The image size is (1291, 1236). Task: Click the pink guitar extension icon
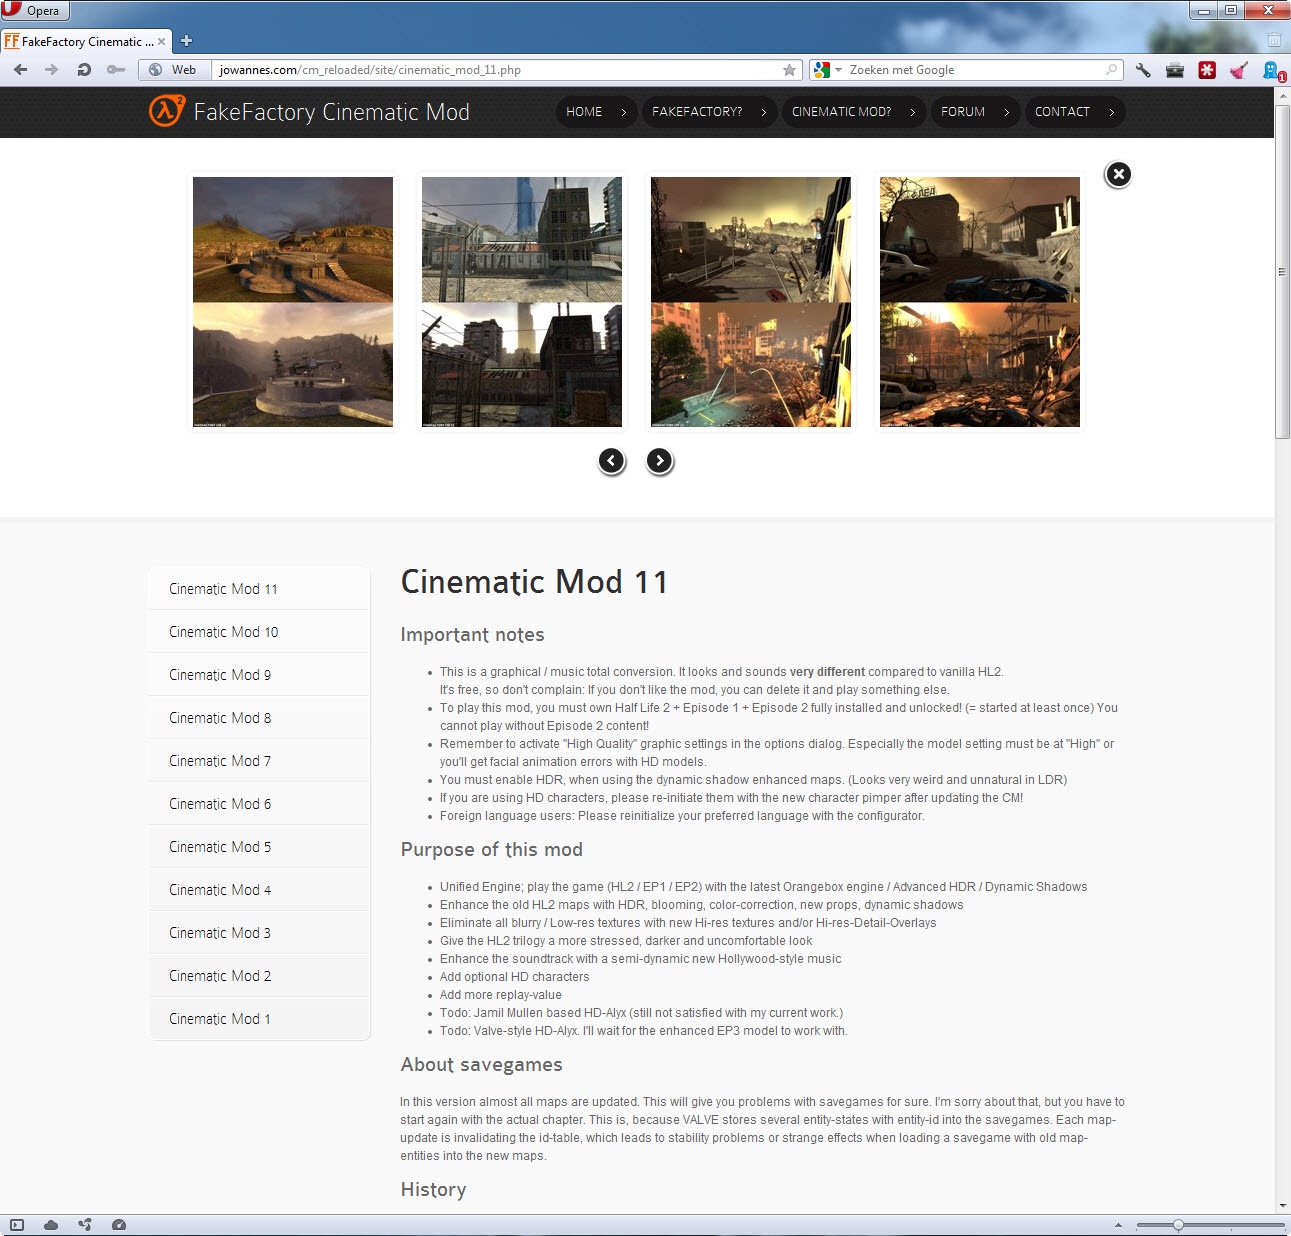point(1239,70)
